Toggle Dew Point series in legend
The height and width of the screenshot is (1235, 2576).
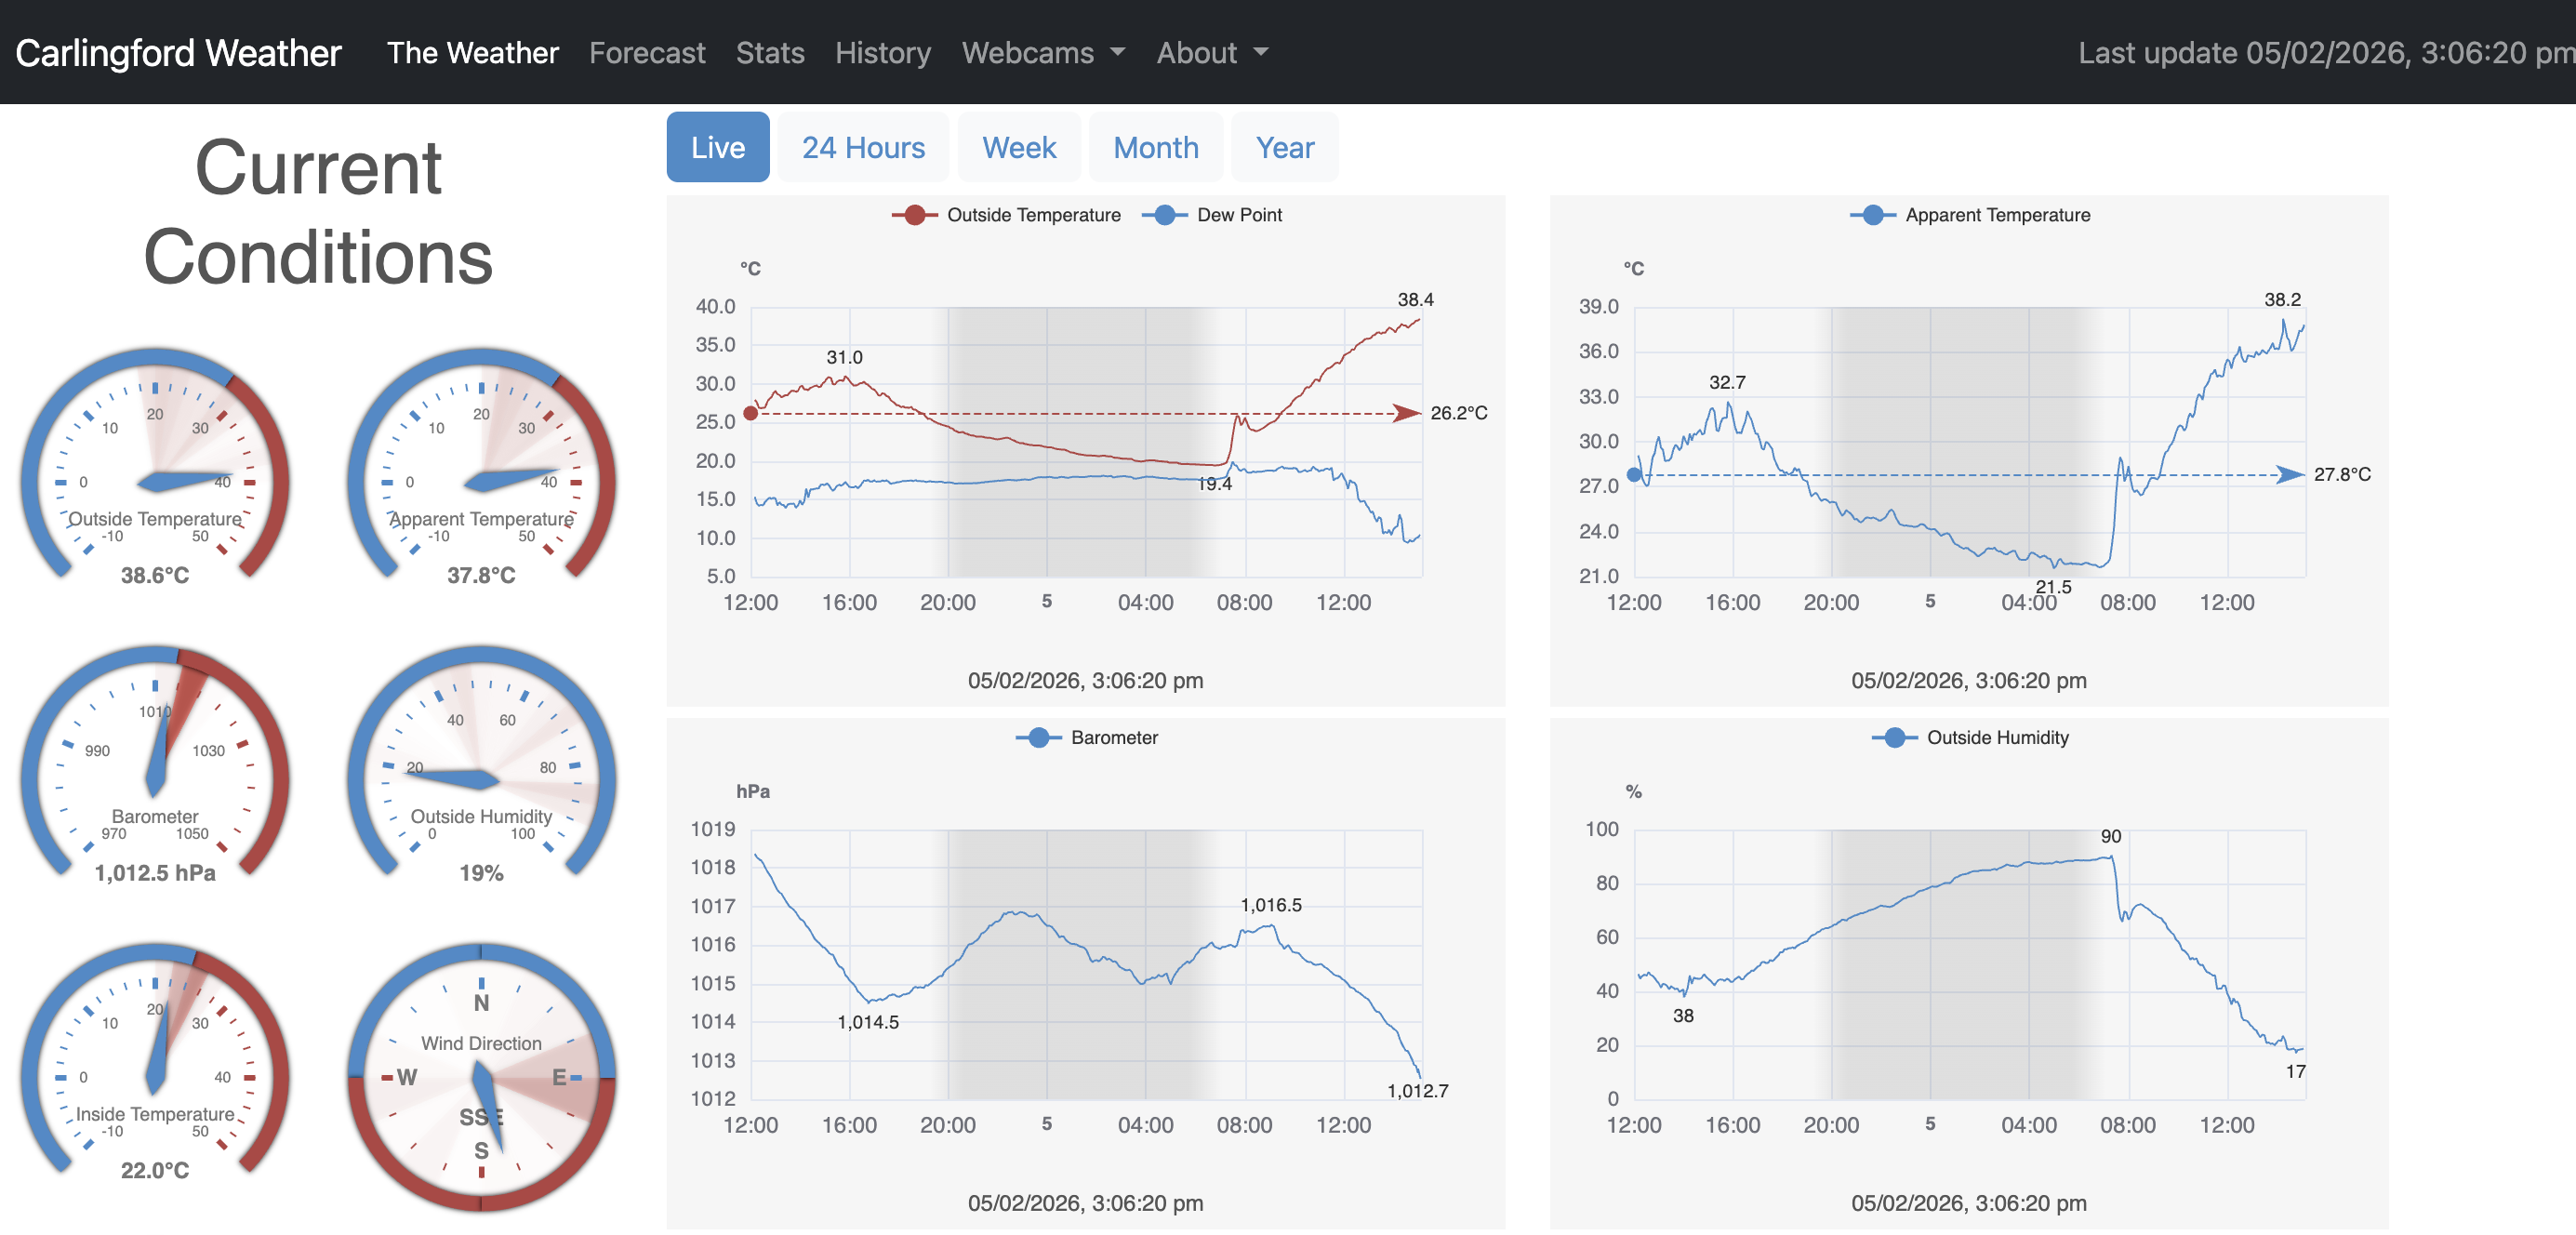[x=1238, y=215]
